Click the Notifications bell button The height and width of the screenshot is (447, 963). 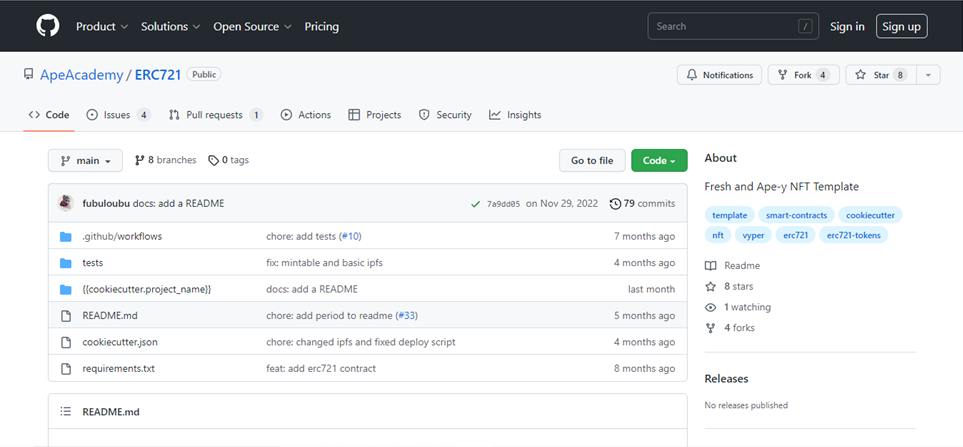719,75
